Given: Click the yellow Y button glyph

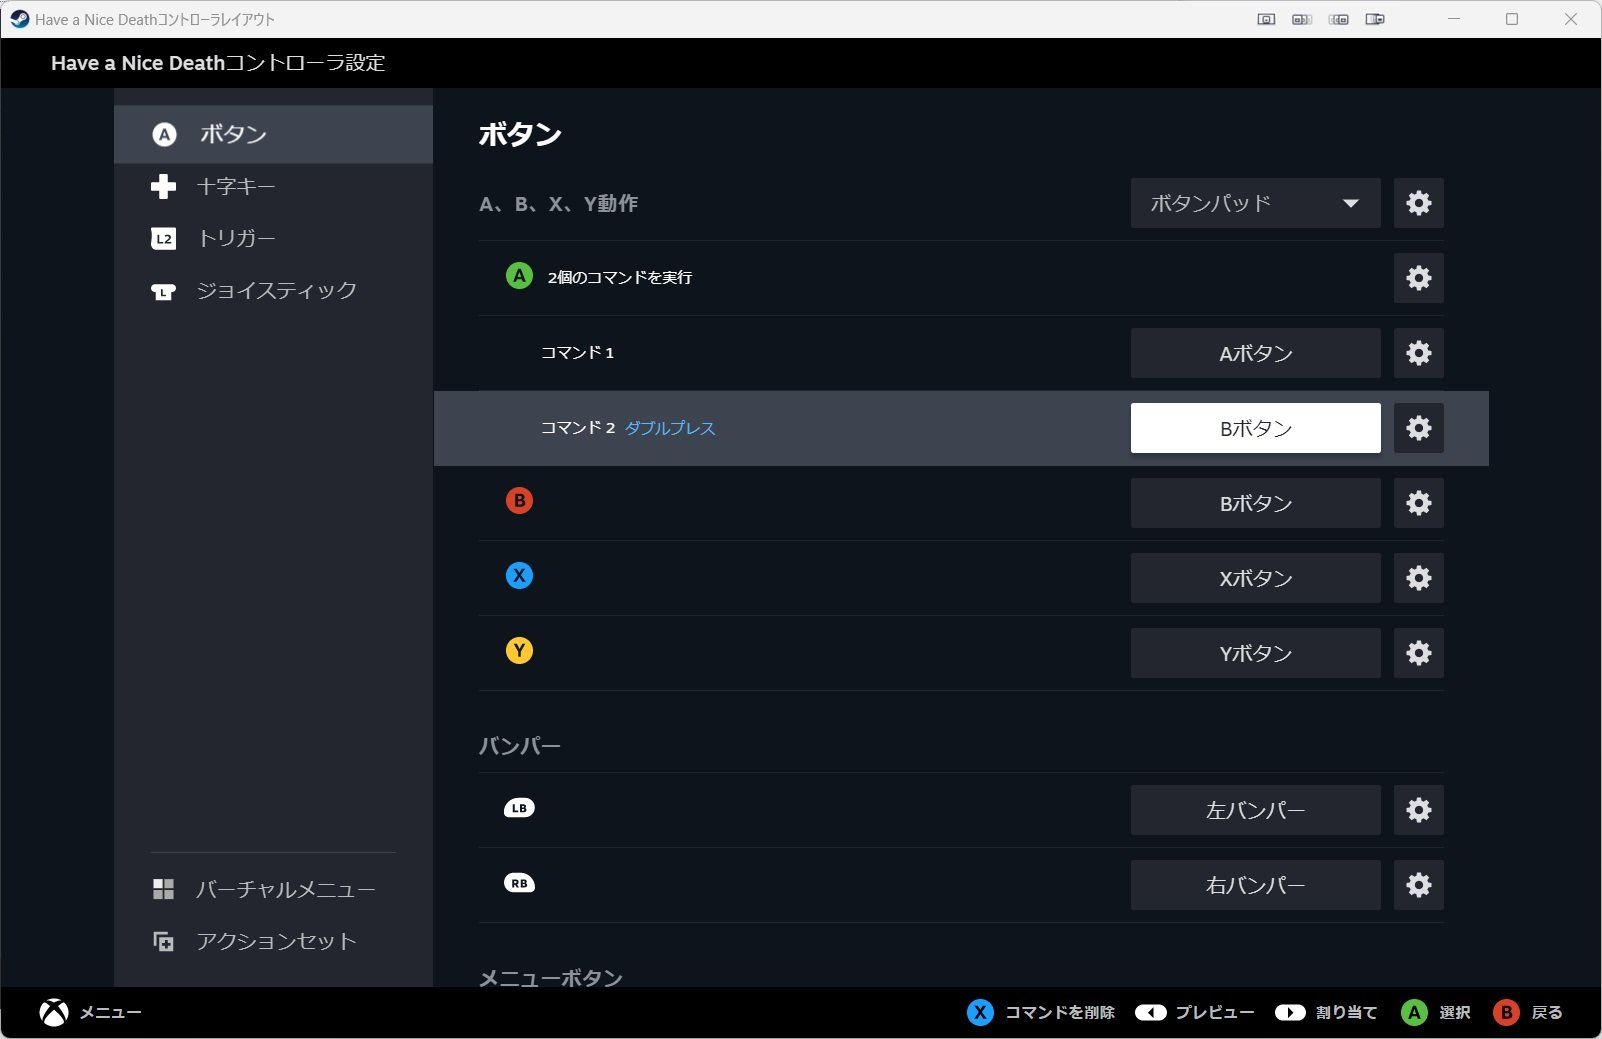Looking at the screenshot, I should coord(519,651).
